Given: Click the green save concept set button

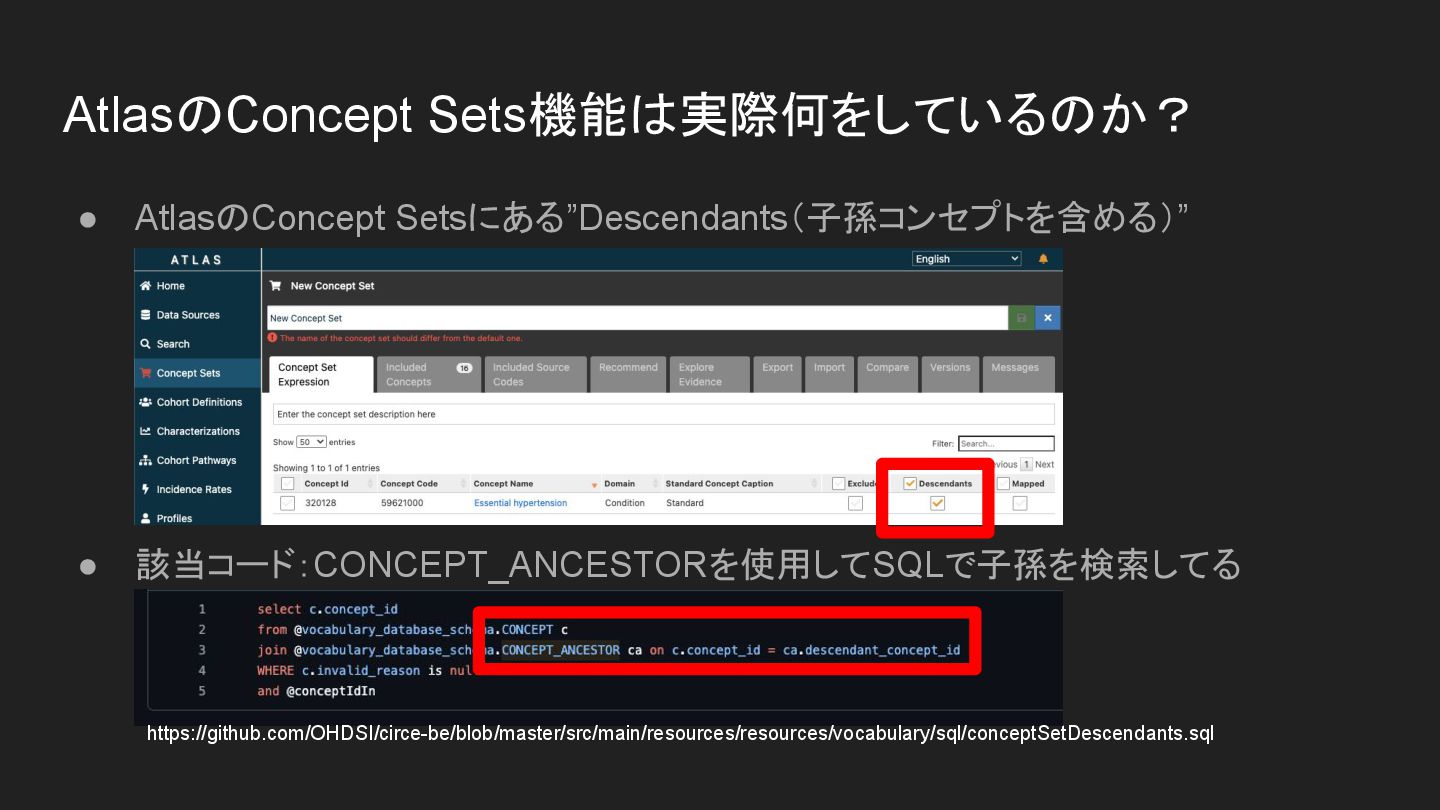Looking at the screenshot, I should (x=1021, y=318).
